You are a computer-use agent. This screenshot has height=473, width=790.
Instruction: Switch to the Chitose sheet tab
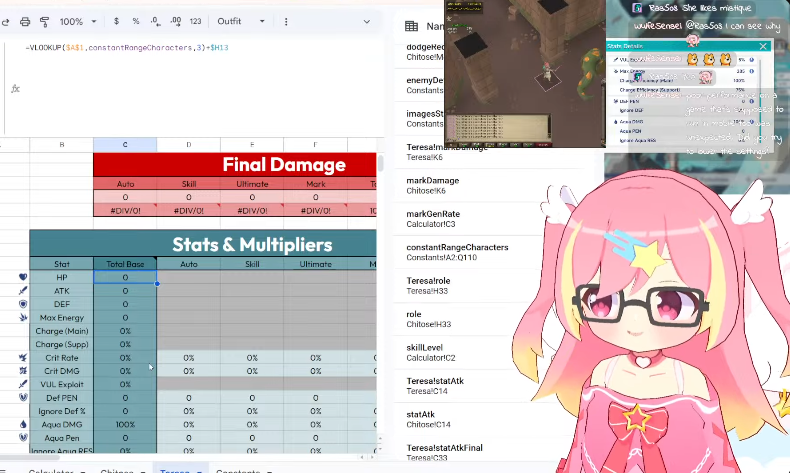click(x=123, y=469)
